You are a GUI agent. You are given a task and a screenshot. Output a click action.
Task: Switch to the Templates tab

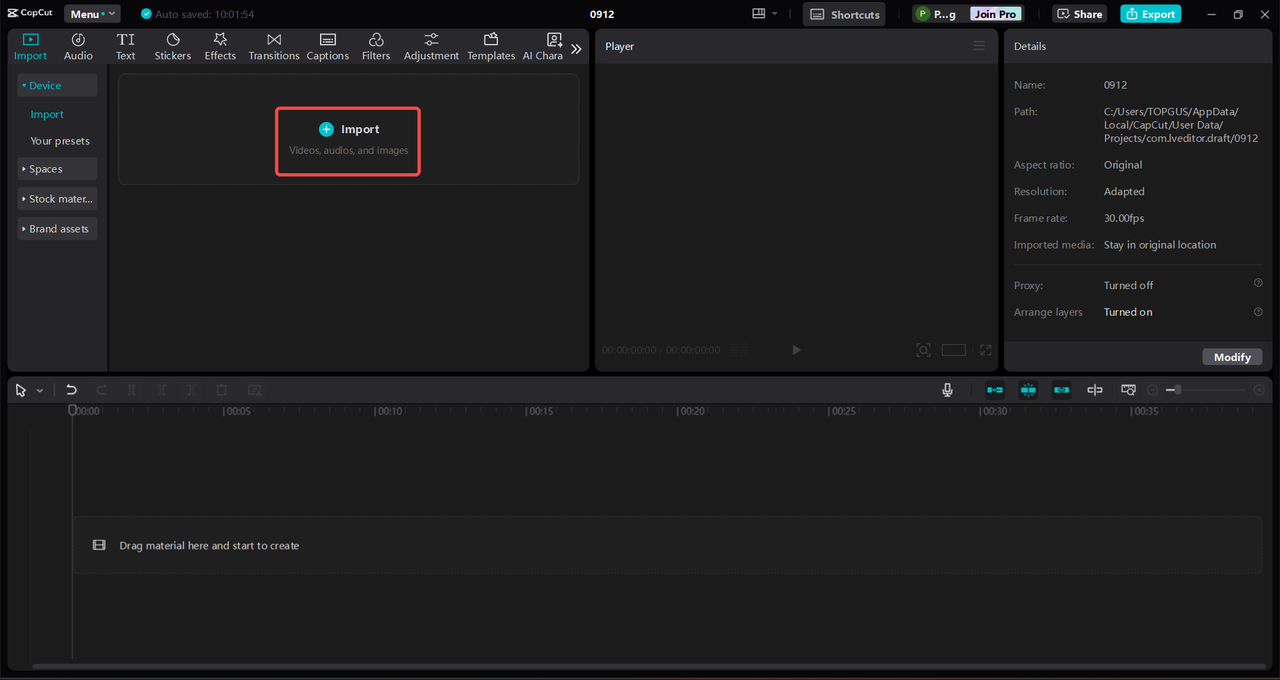tap(491, 46)
